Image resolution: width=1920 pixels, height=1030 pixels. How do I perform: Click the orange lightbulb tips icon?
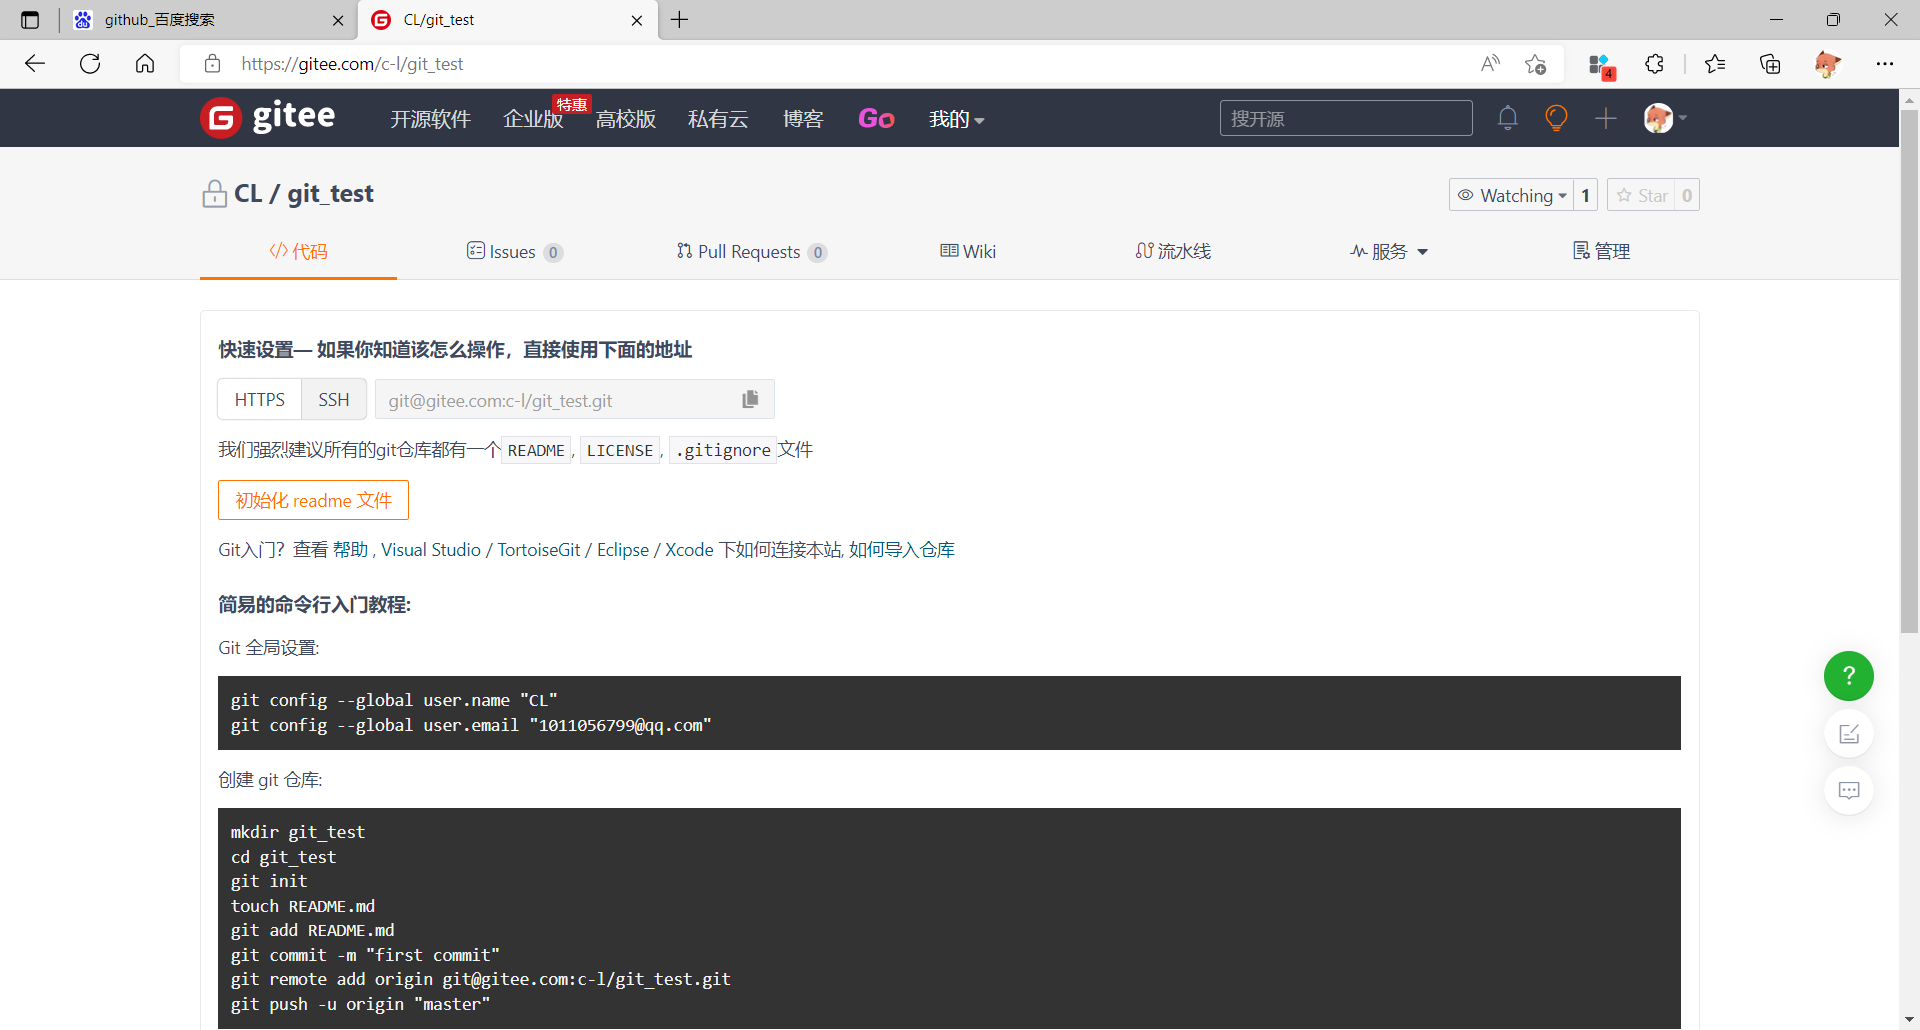click(x=1556, y=118)
